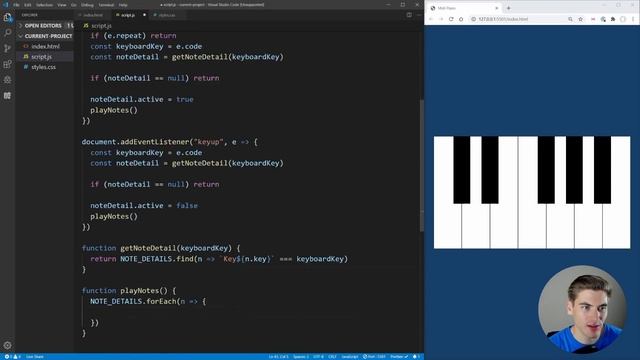Go forward in the Chrome browser

pos(441,19)
